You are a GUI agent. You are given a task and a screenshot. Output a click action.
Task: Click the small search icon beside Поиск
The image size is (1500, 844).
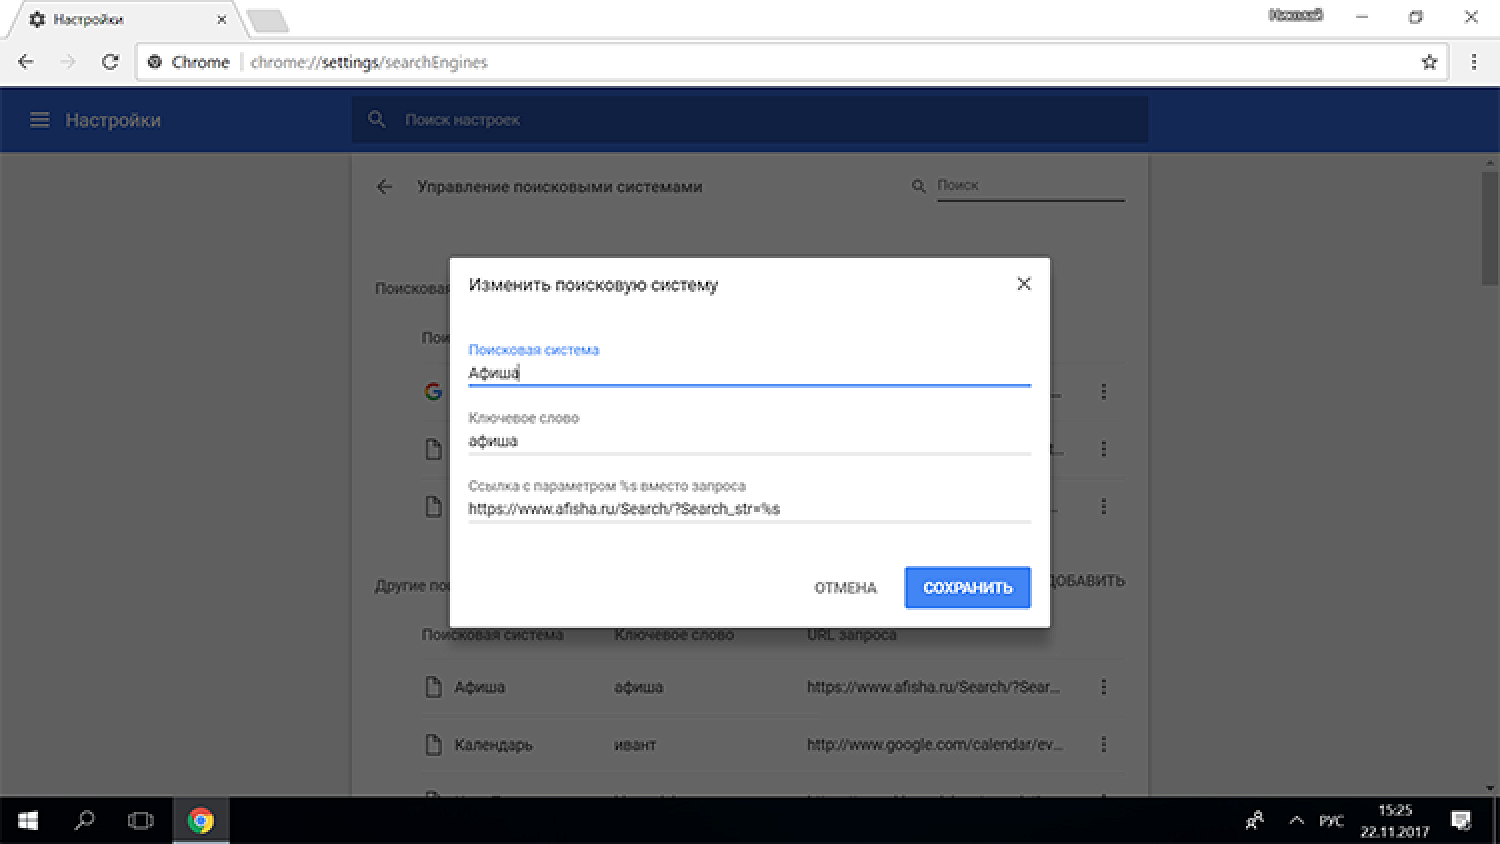tap(918, 186)
